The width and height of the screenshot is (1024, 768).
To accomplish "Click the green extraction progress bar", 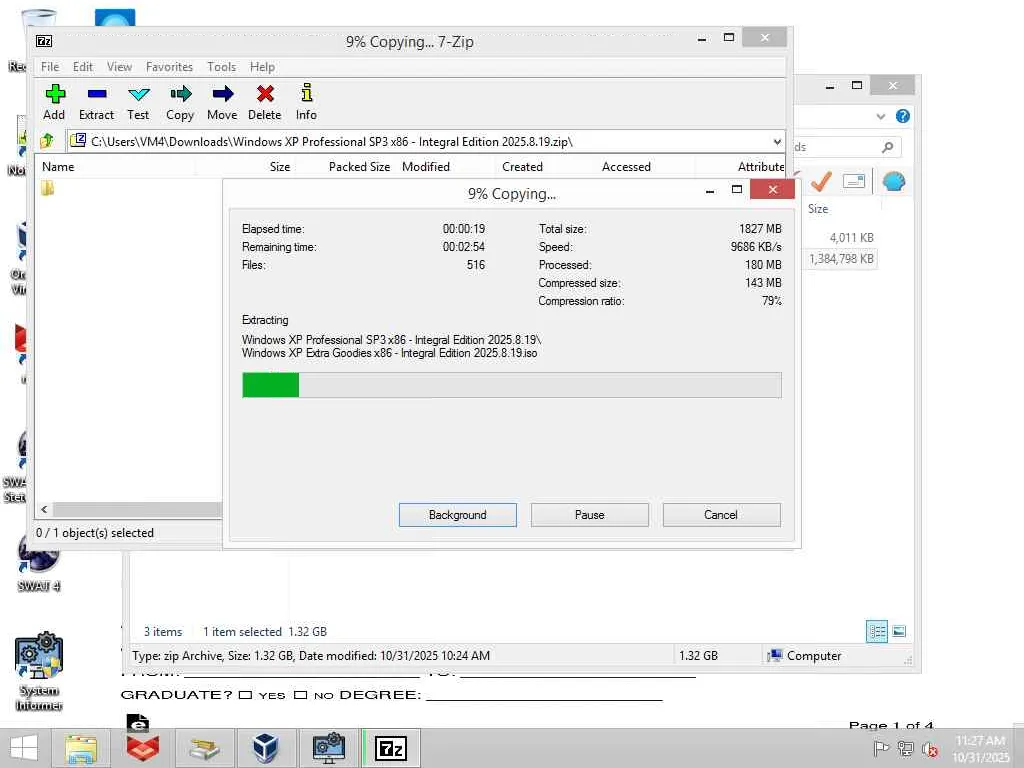I will click(511, 385).
